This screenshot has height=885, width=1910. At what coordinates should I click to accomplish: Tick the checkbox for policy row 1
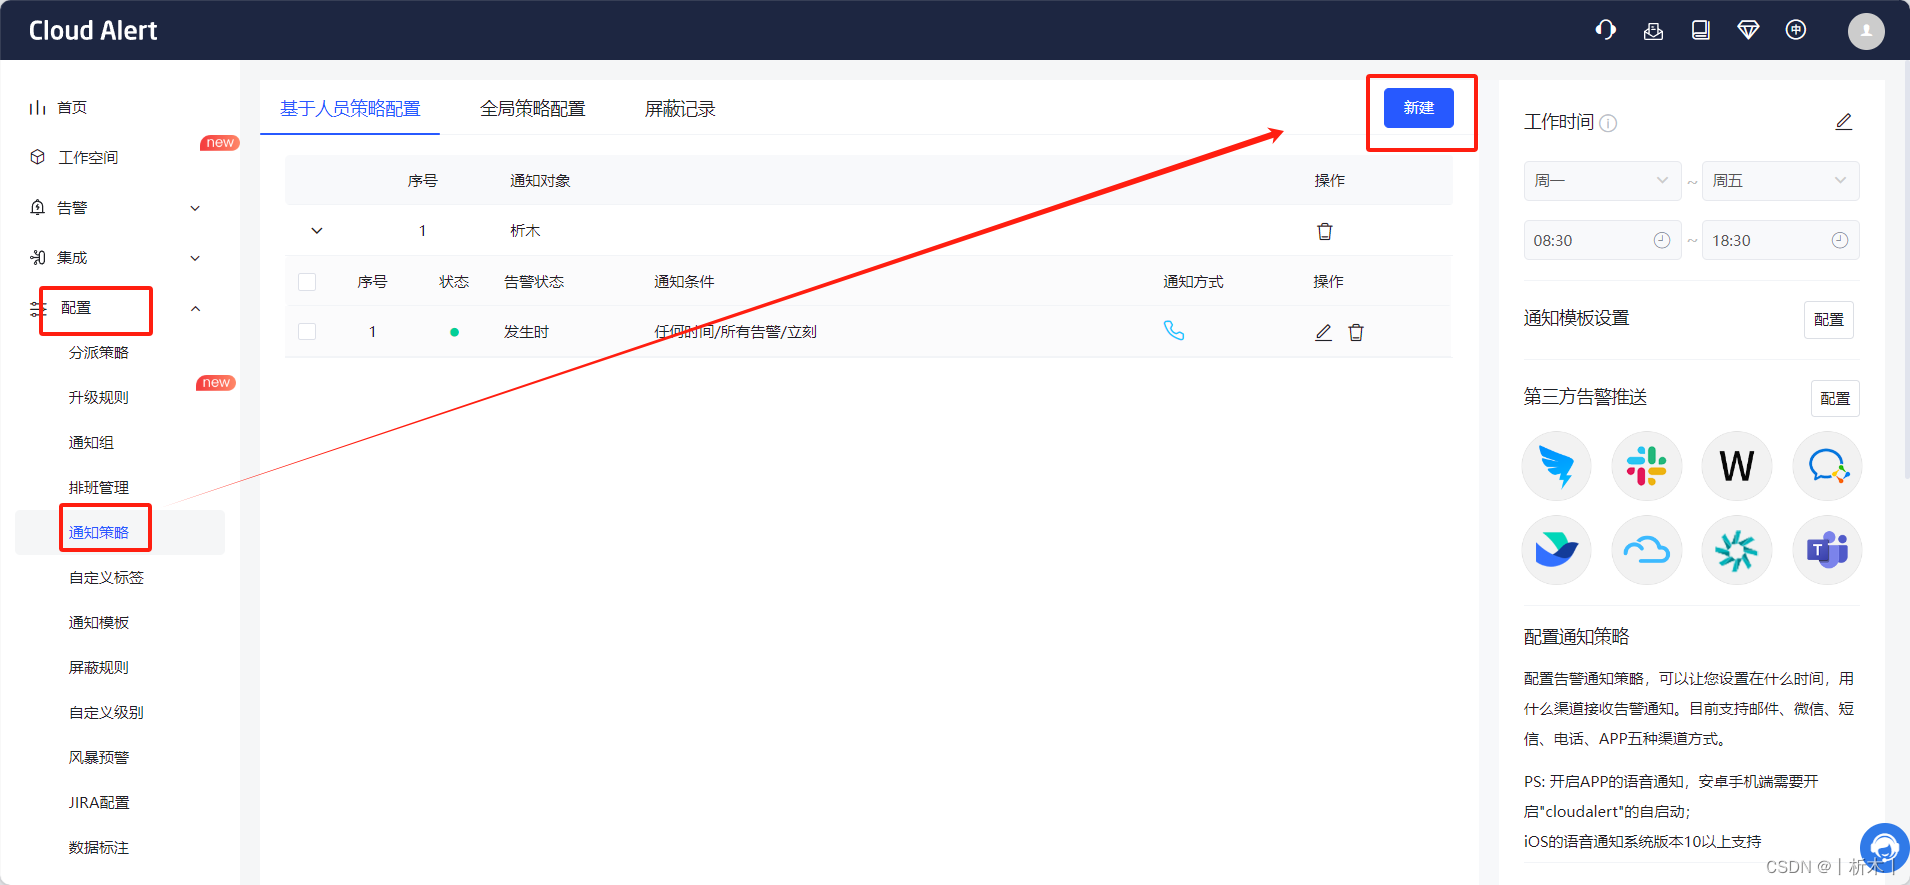307,332
